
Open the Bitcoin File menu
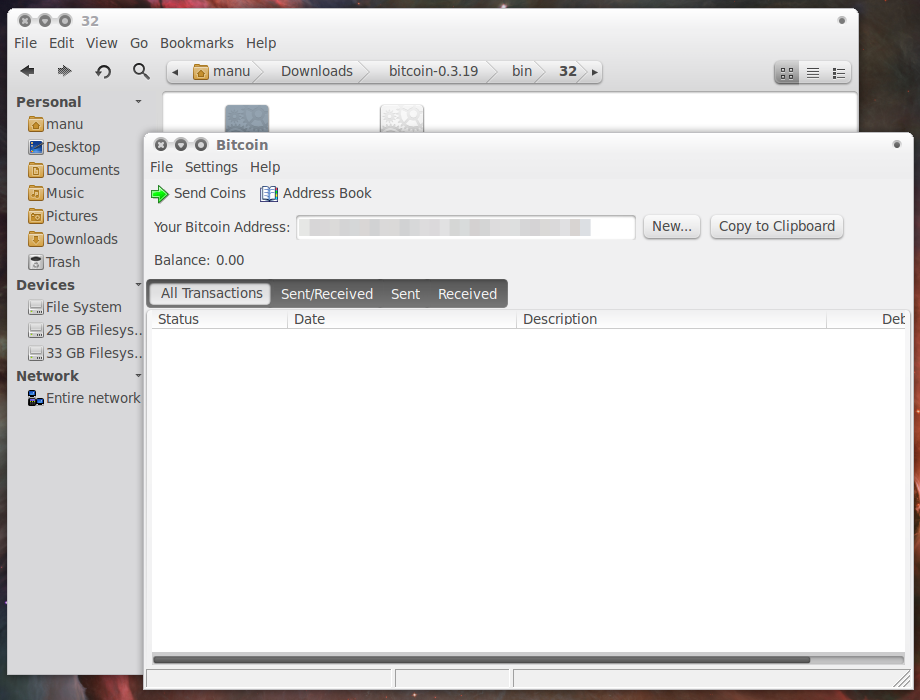[161, 167]
